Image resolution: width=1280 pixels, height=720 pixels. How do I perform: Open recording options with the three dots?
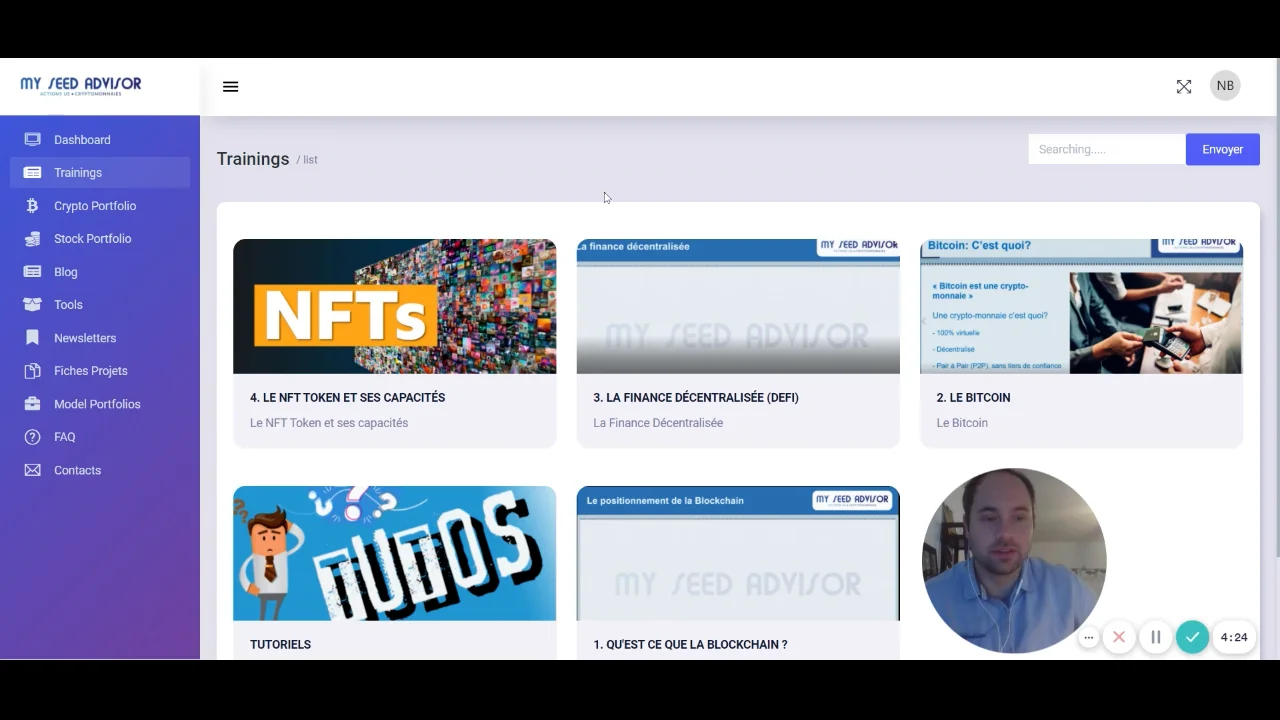tap(1089, 637)
